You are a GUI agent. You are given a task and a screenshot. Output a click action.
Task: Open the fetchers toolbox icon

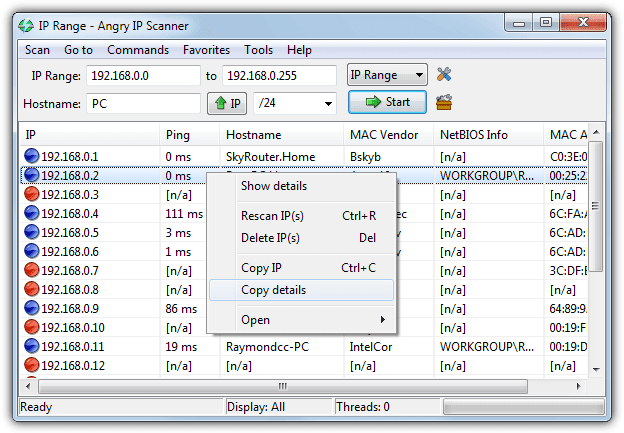click(444, 102)
